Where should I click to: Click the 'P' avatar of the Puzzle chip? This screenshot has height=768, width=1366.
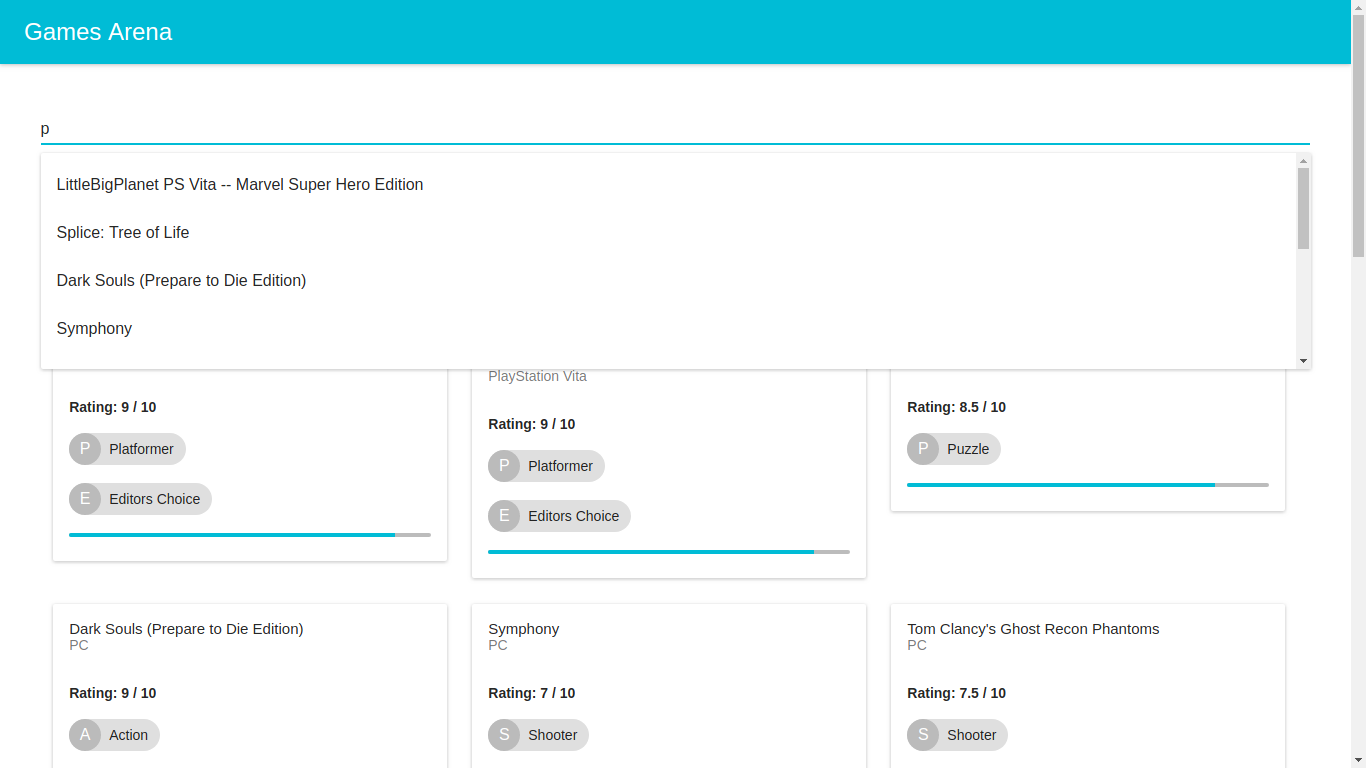pos(923,449)
